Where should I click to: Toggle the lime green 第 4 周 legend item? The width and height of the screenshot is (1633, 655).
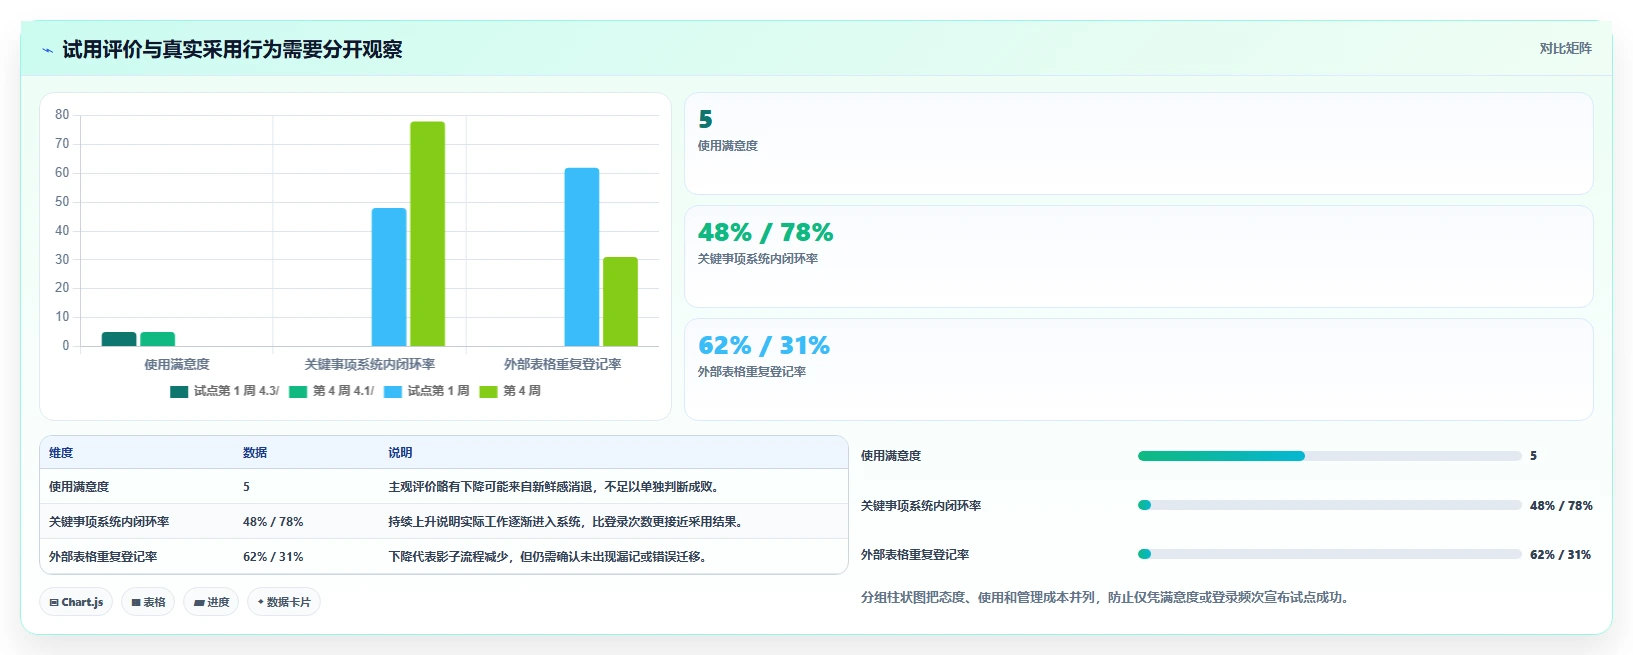pos(510,391)
